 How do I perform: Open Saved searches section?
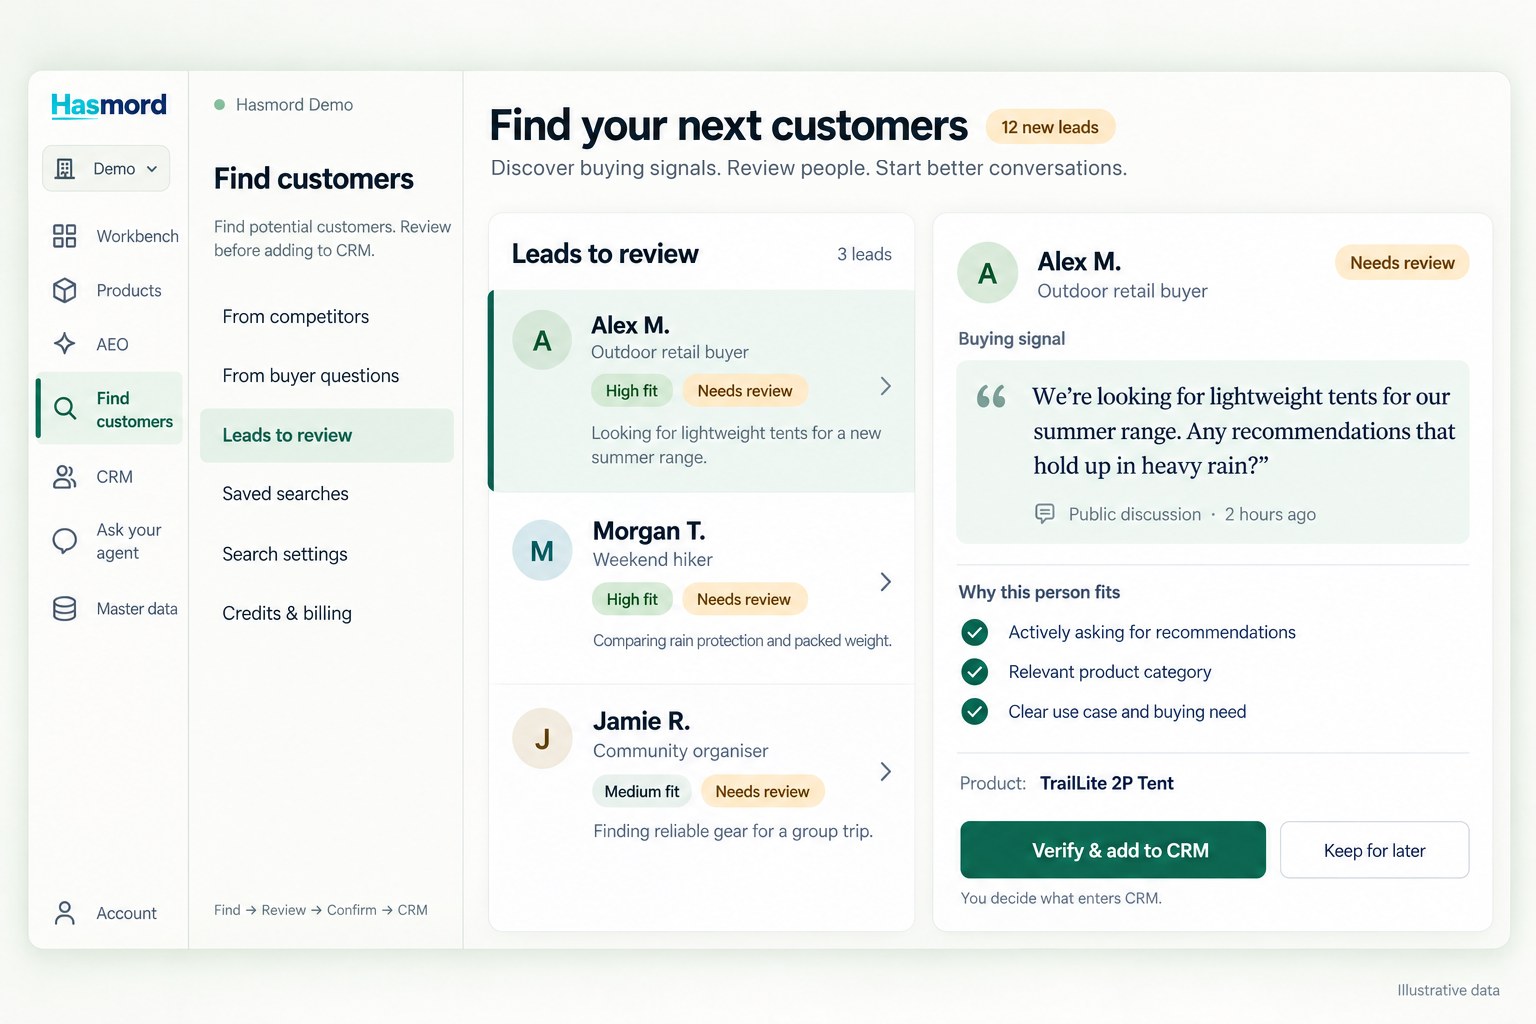286,494
